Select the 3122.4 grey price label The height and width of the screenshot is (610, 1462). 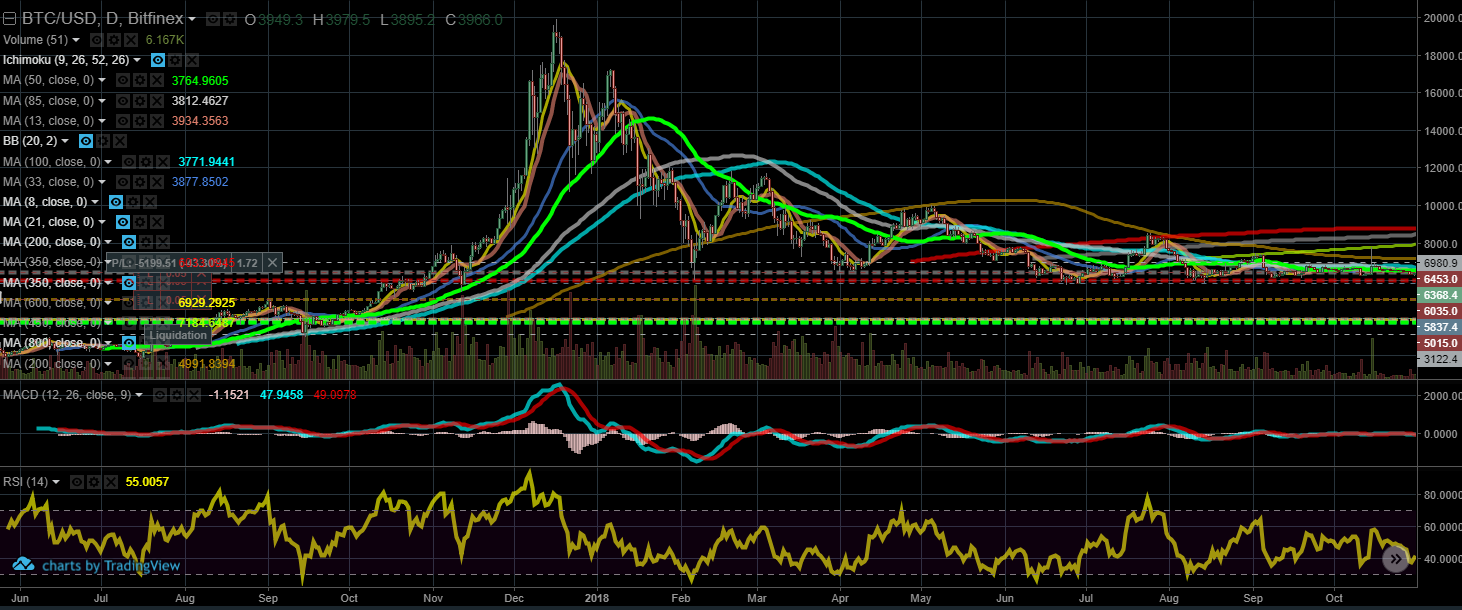[x=1441, y=359]
